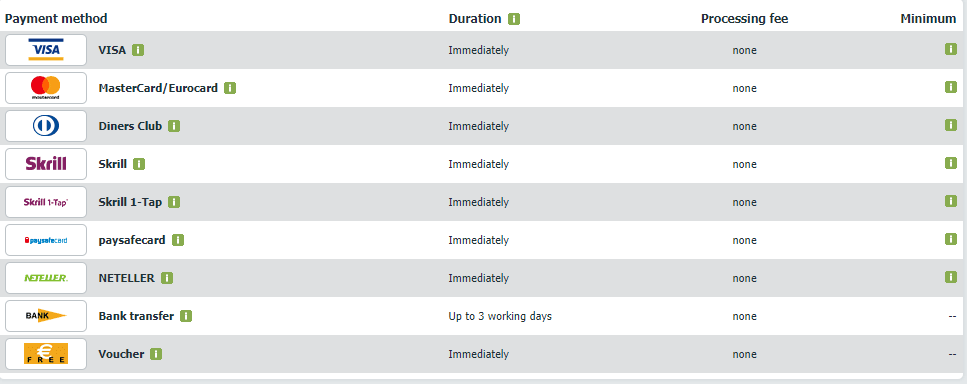The width and height of the screenshot is (967, 384).
Task: Choose the green NETELLER logo
Action: [x=46, y=278]
